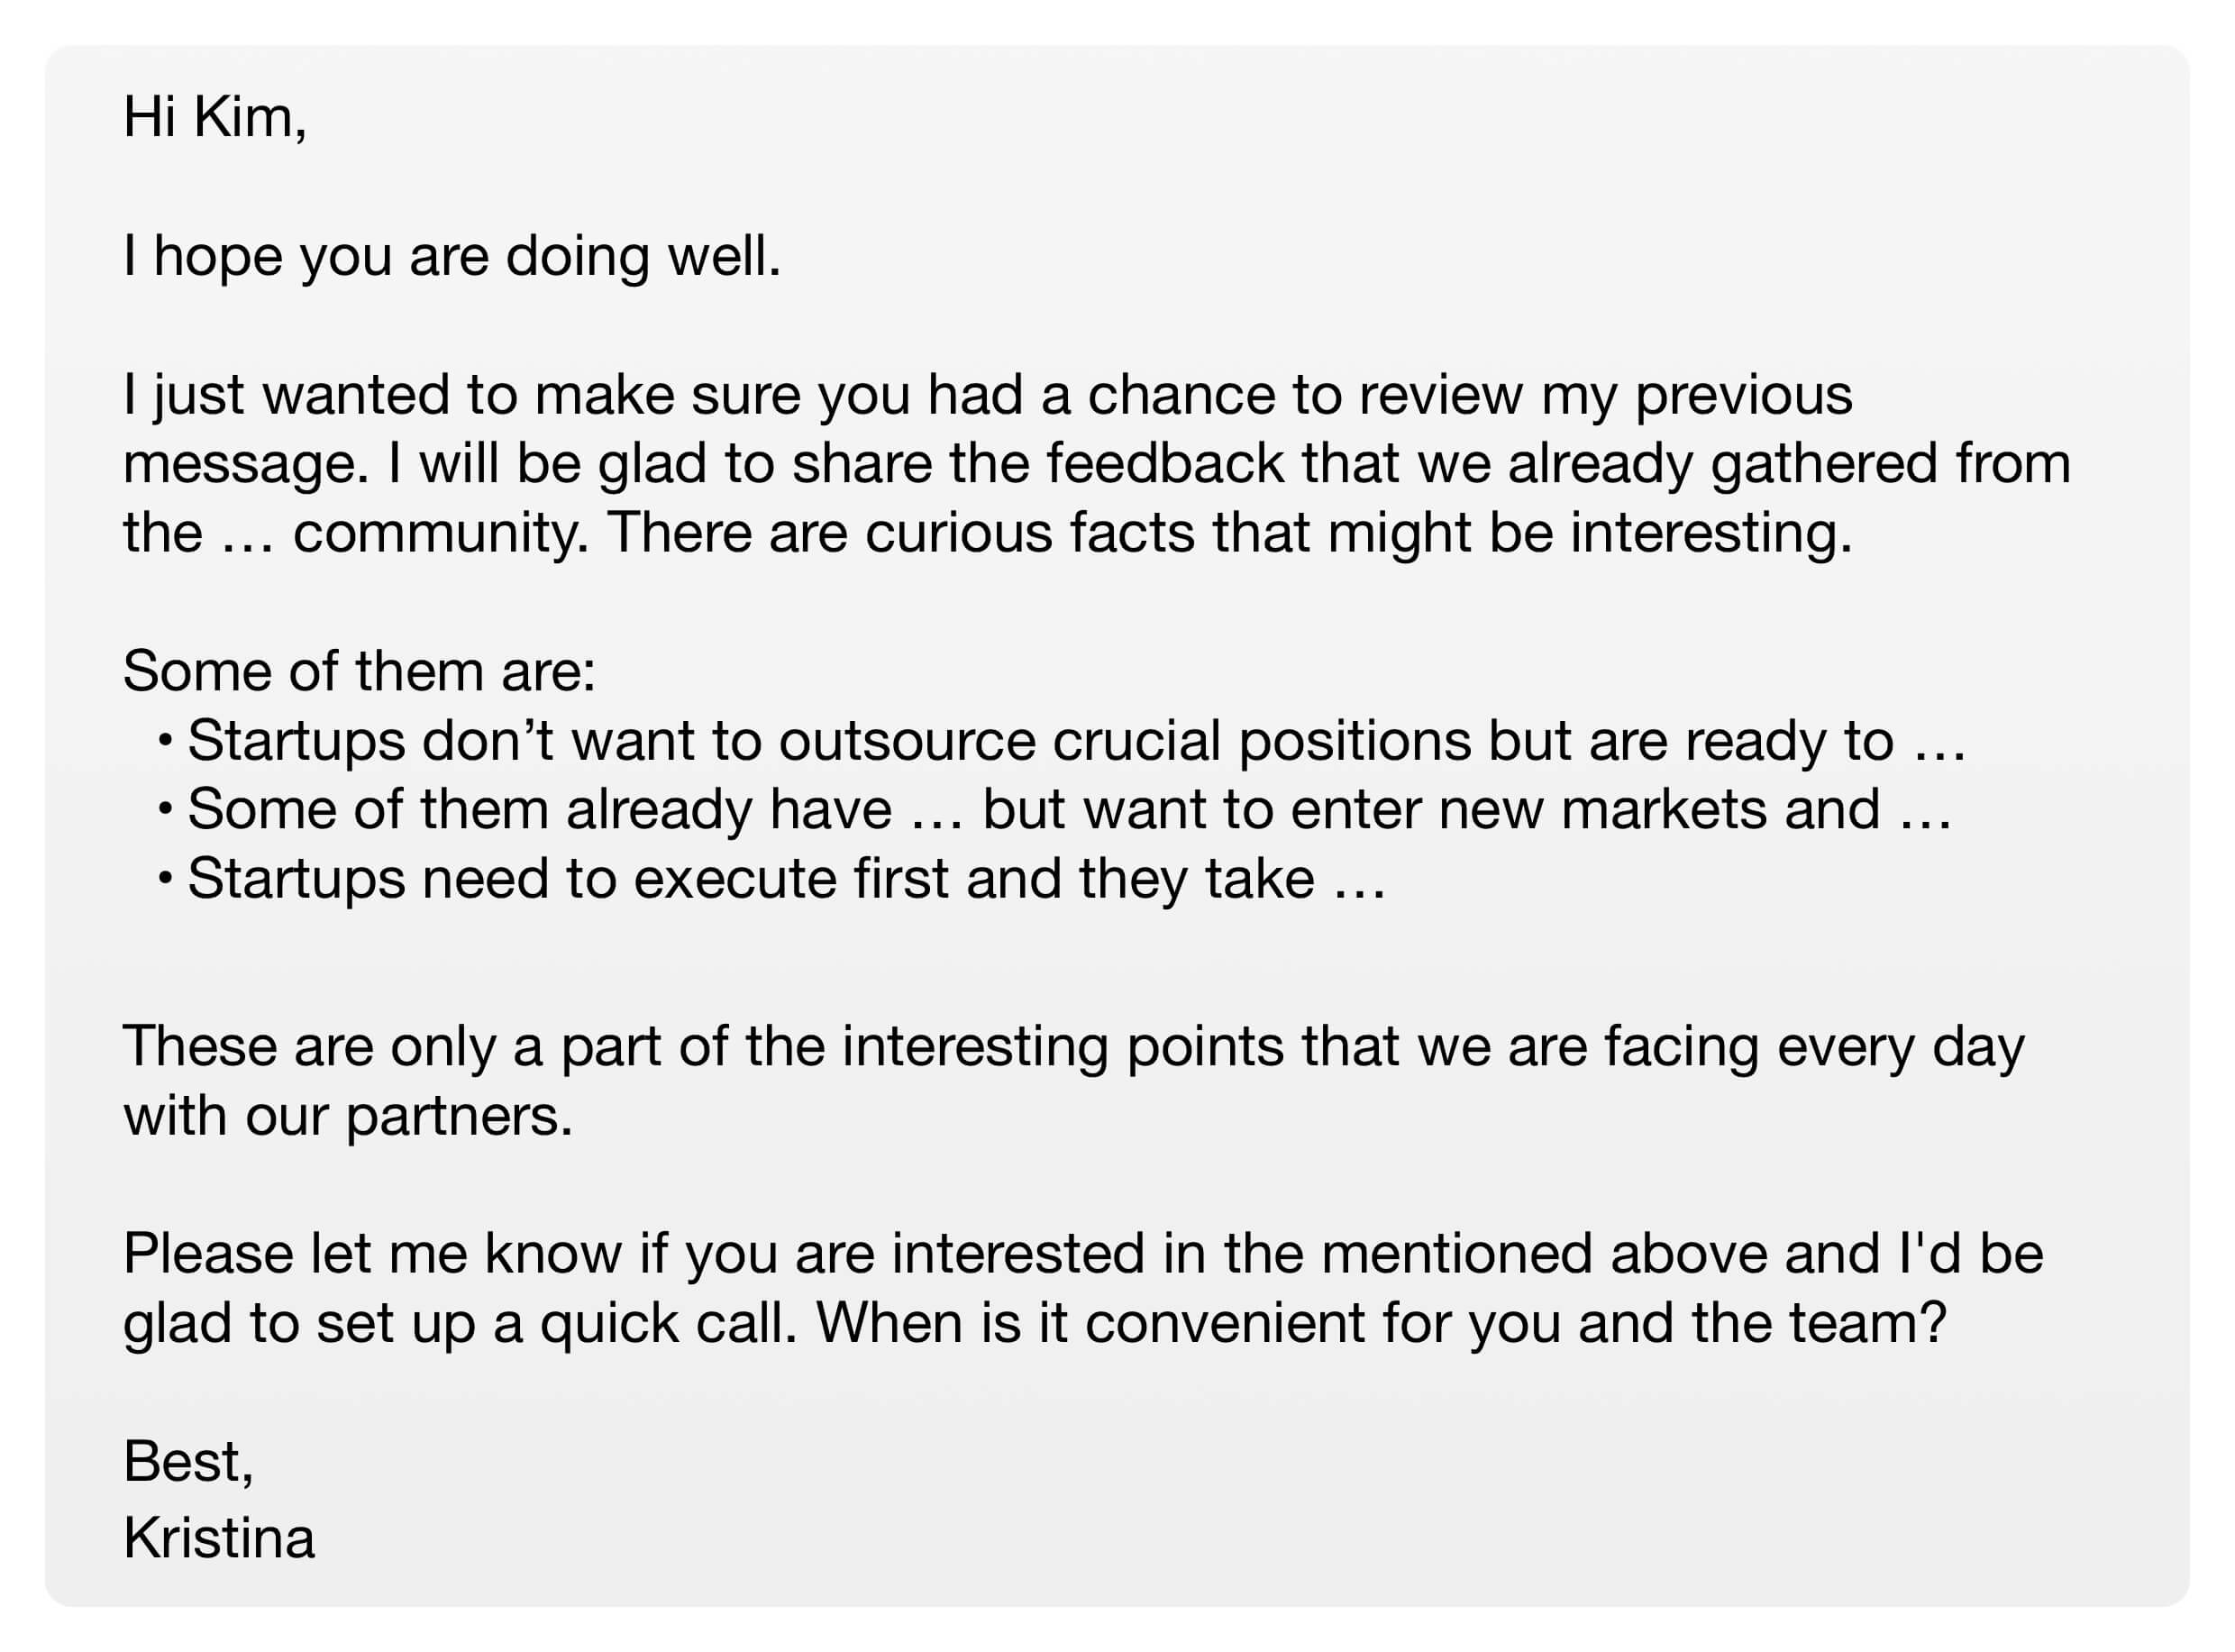Click the 'Best,' sign-off line
The image size is (2235, 1652).
coord(189,1462)
